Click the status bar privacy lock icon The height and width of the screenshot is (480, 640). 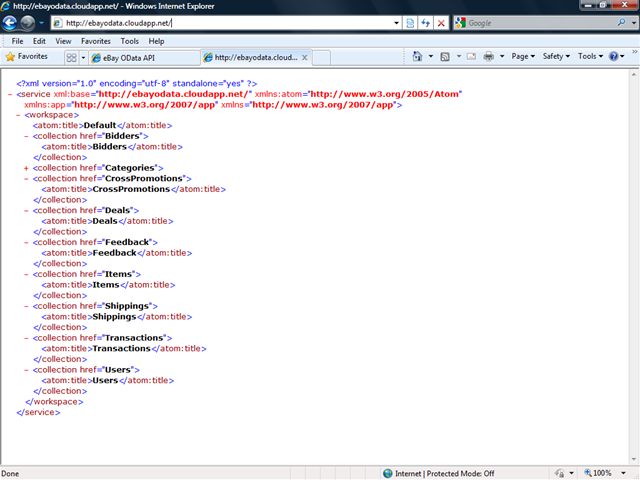click(560, 473)
